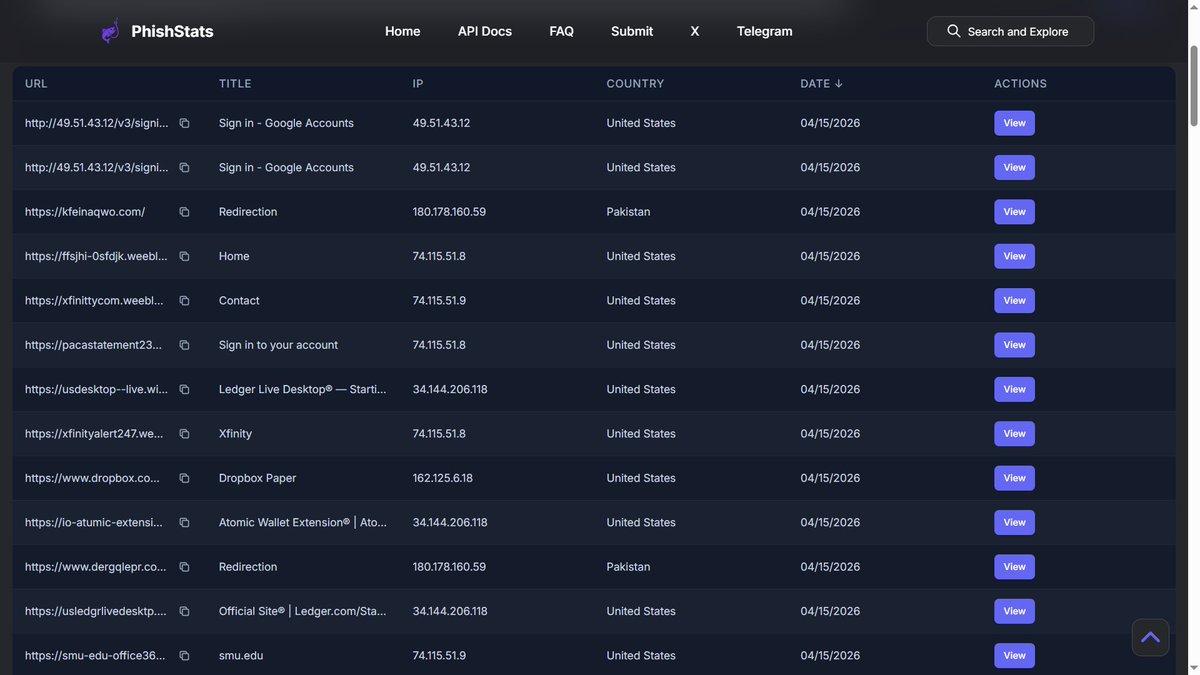The image size is (1200, 675).
Task: Click IP 162.125.6.18
Action: pyautogui.click(x=443, y=478)
